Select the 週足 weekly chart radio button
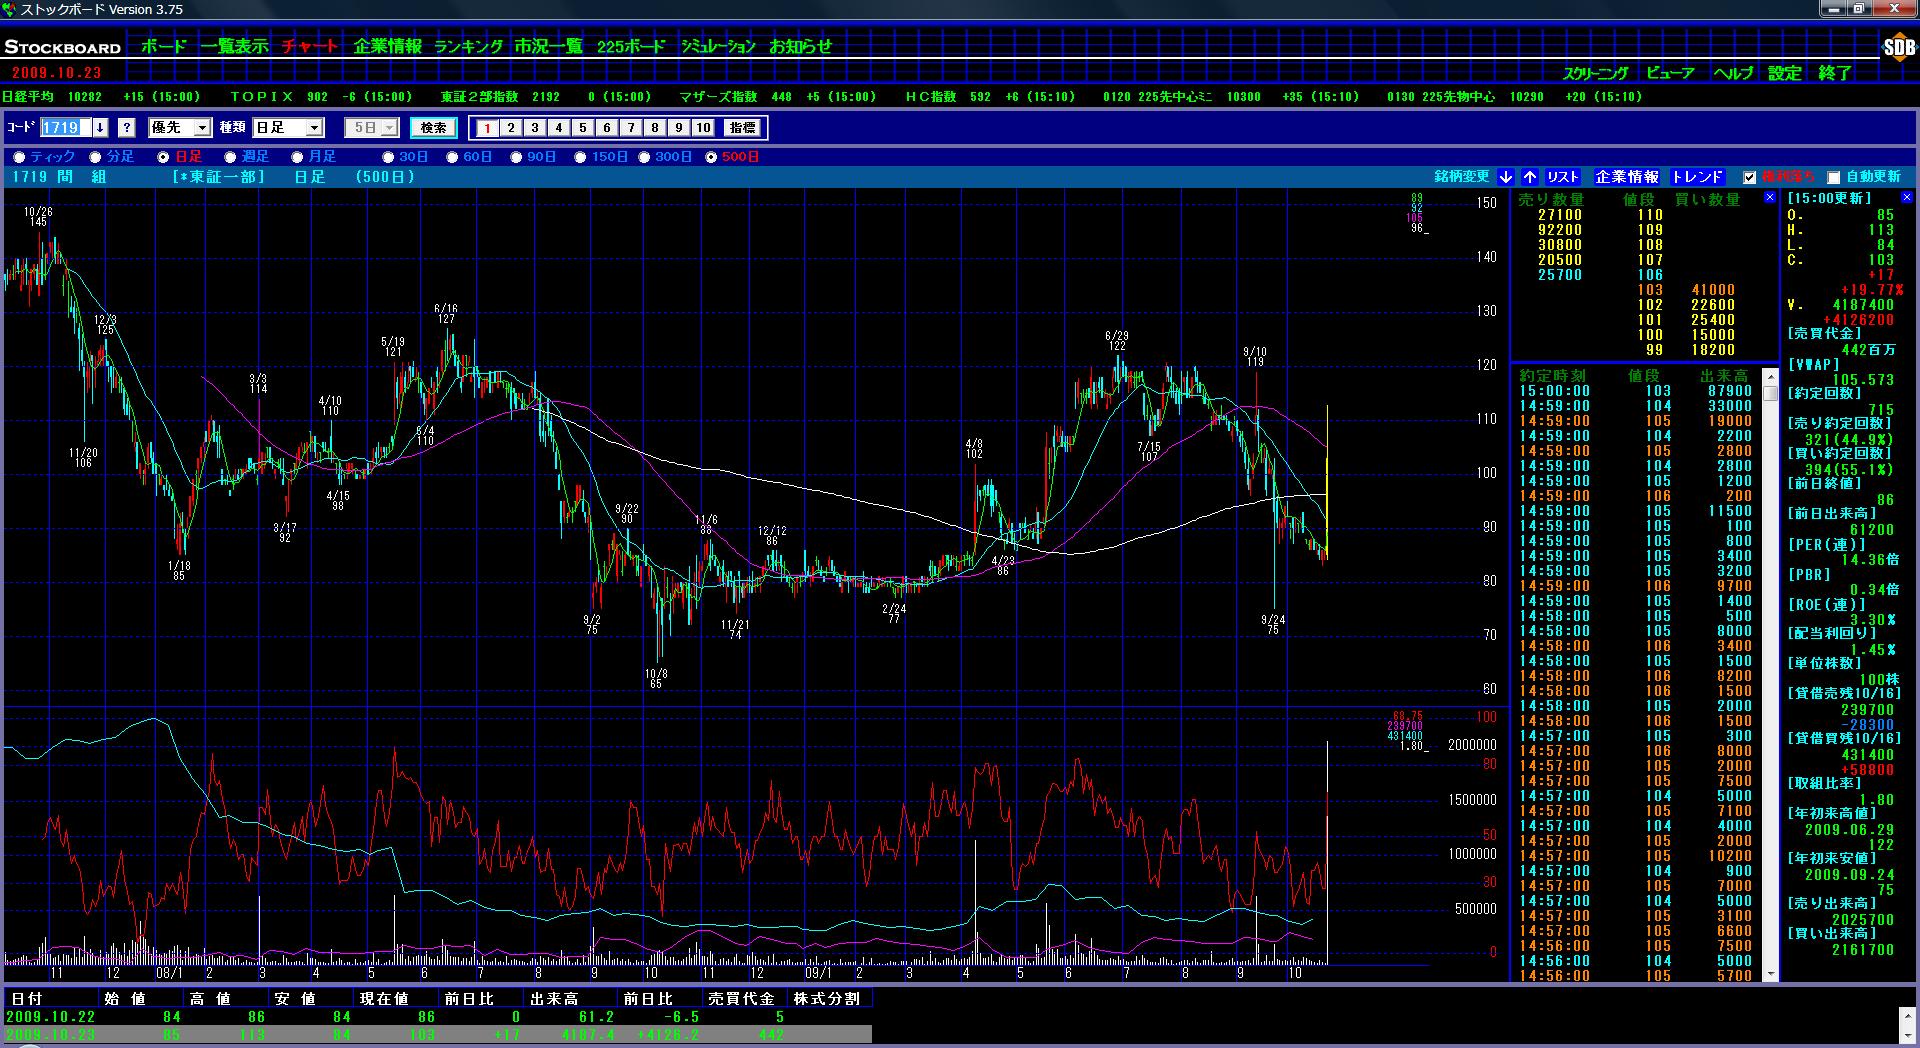 coord(231,157)
